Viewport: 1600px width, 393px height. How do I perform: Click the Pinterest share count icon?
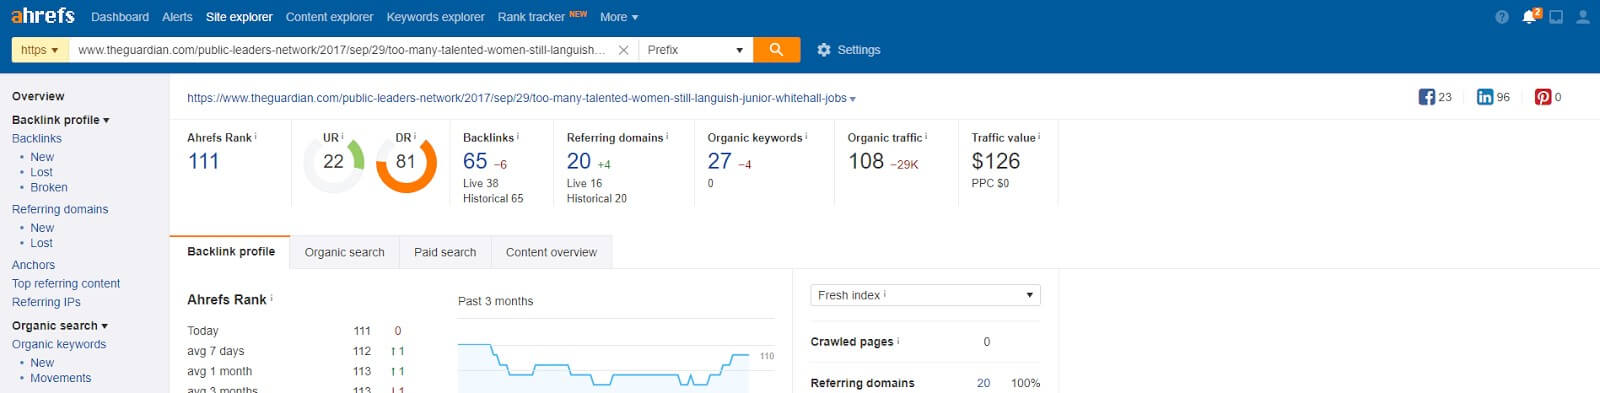pyautogui.click(x=1543, y=97)
